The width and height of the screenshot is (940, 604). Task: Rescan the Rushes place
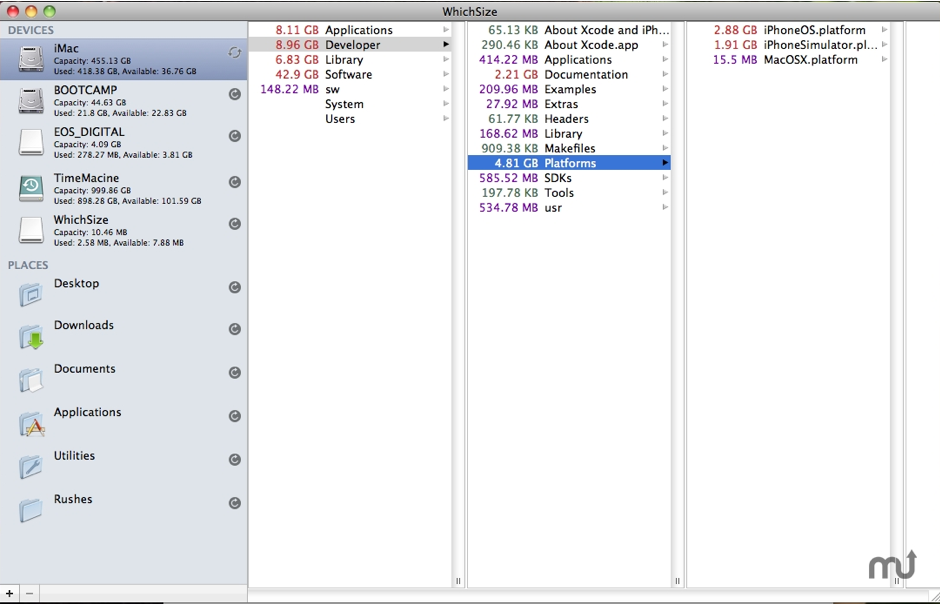(x=235, y=503)
